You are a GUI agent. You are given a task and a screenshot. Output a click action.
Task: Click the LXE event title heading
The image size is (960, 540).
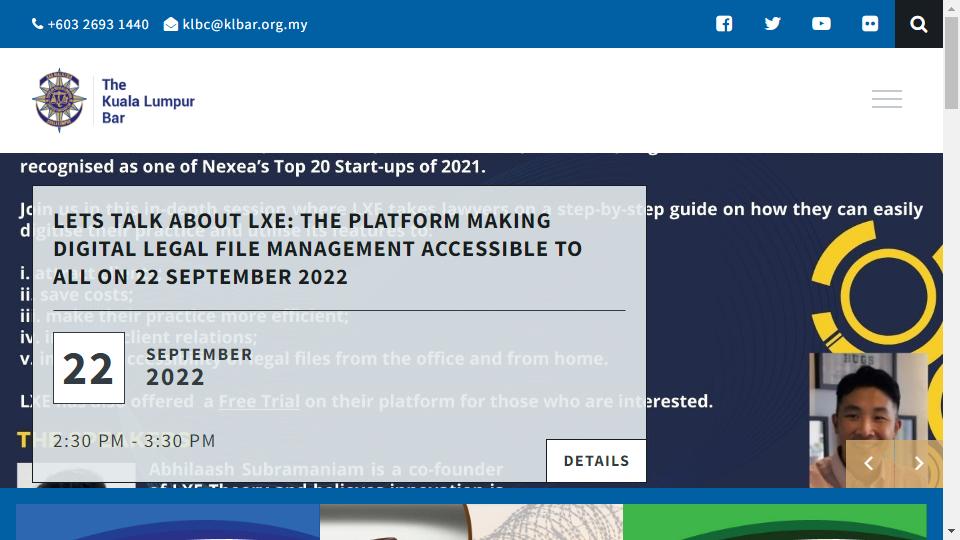317,249
